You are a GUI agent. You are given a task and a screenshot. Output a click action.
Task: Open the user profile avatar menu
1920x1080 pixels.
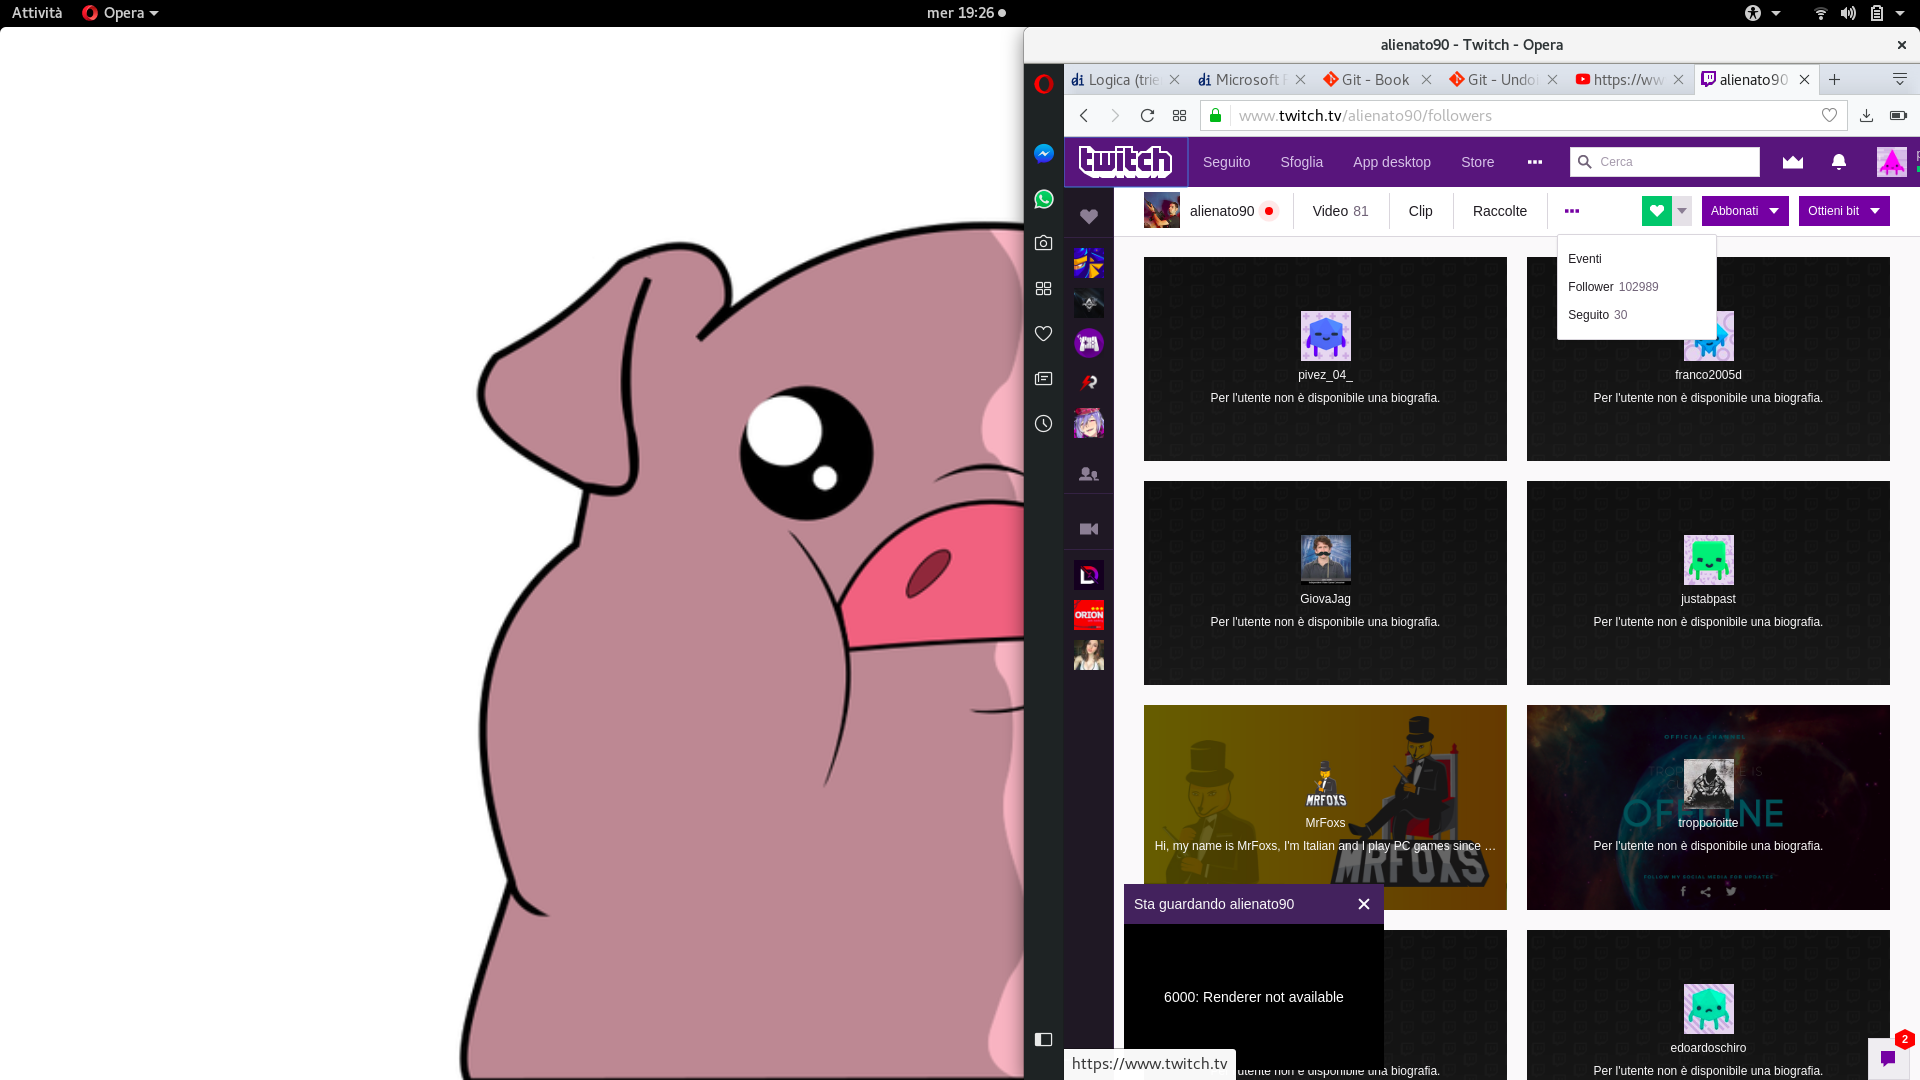1891,162
